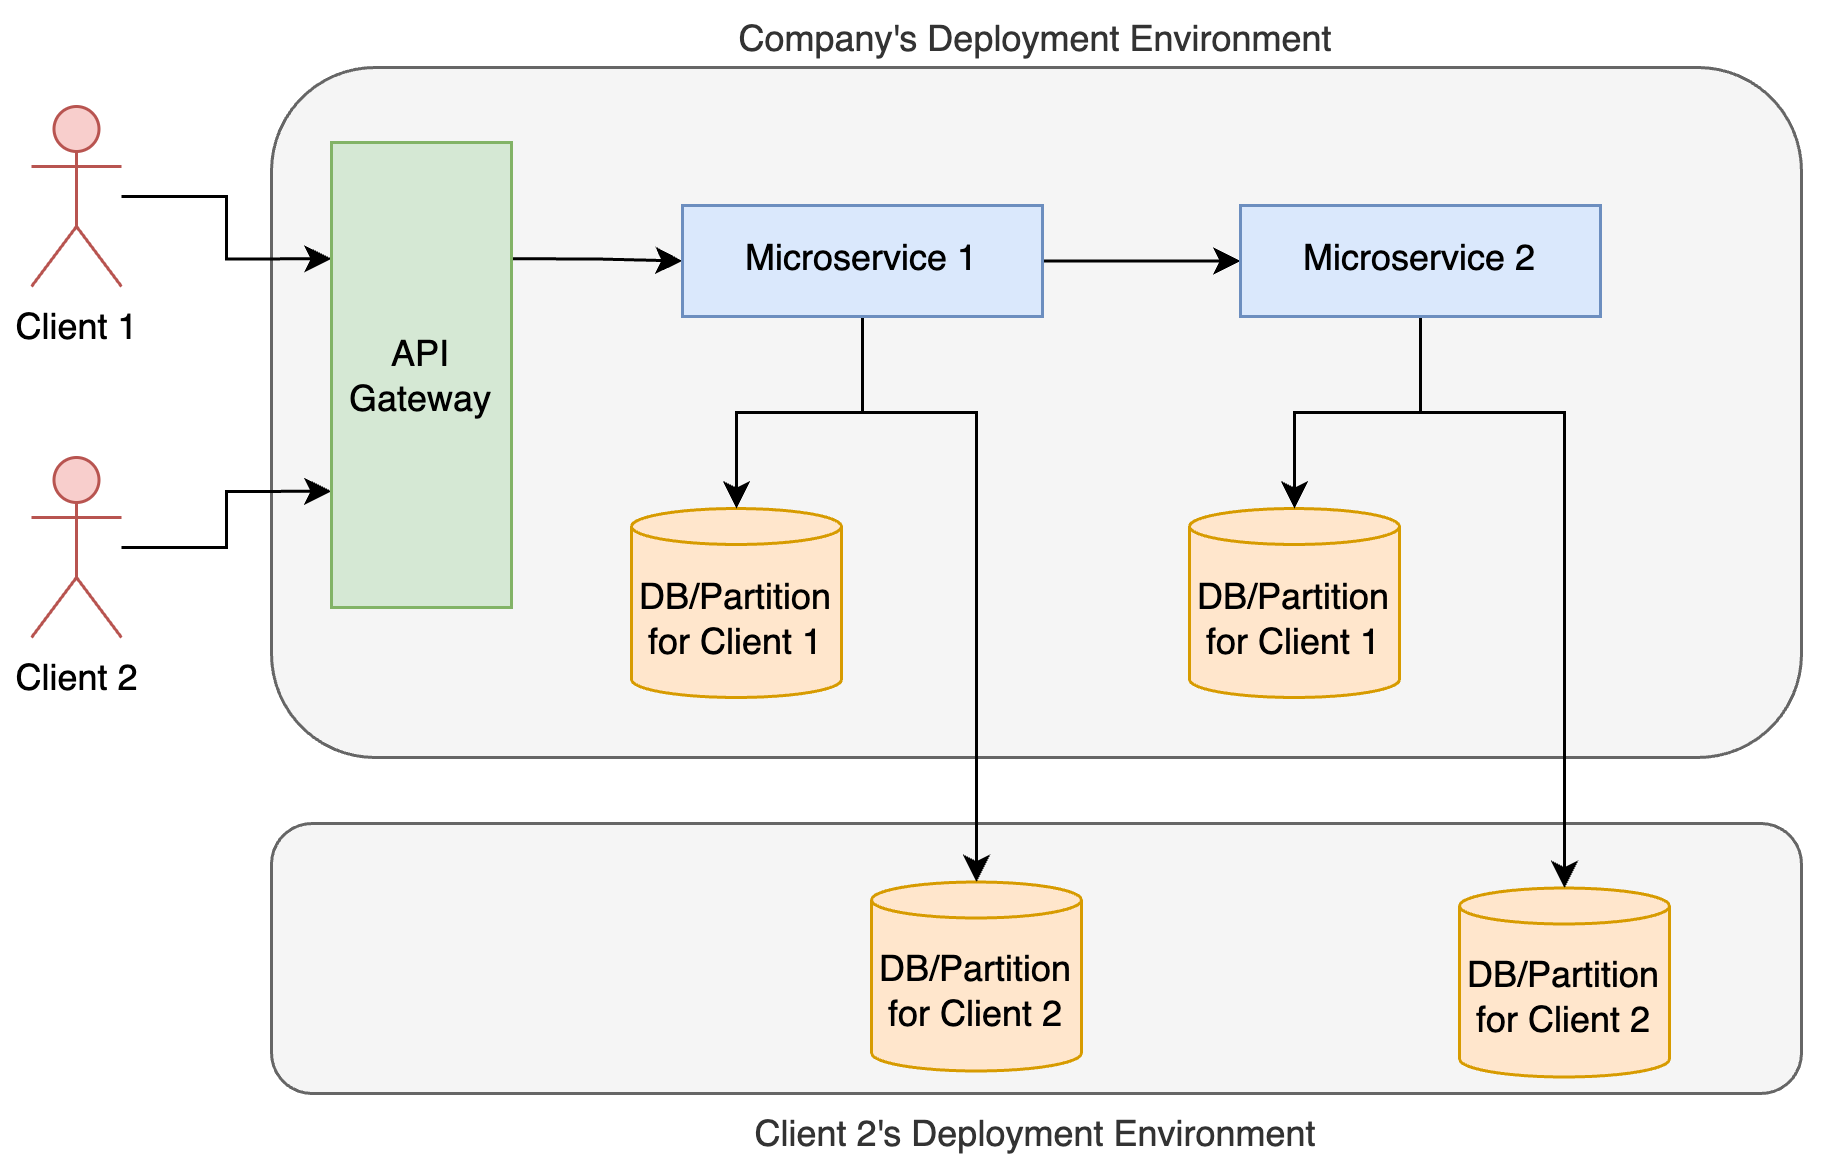1821x1173 pixels.
Task: Select the Microservice 2 box
Action: tap(1420, 261)
